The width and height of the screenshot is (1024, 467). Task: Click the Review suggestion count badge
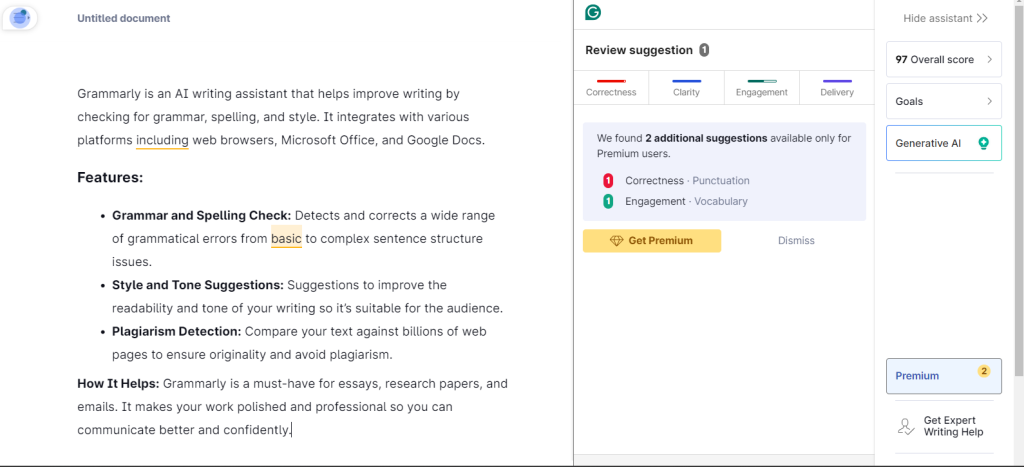(x=704, y=50)
